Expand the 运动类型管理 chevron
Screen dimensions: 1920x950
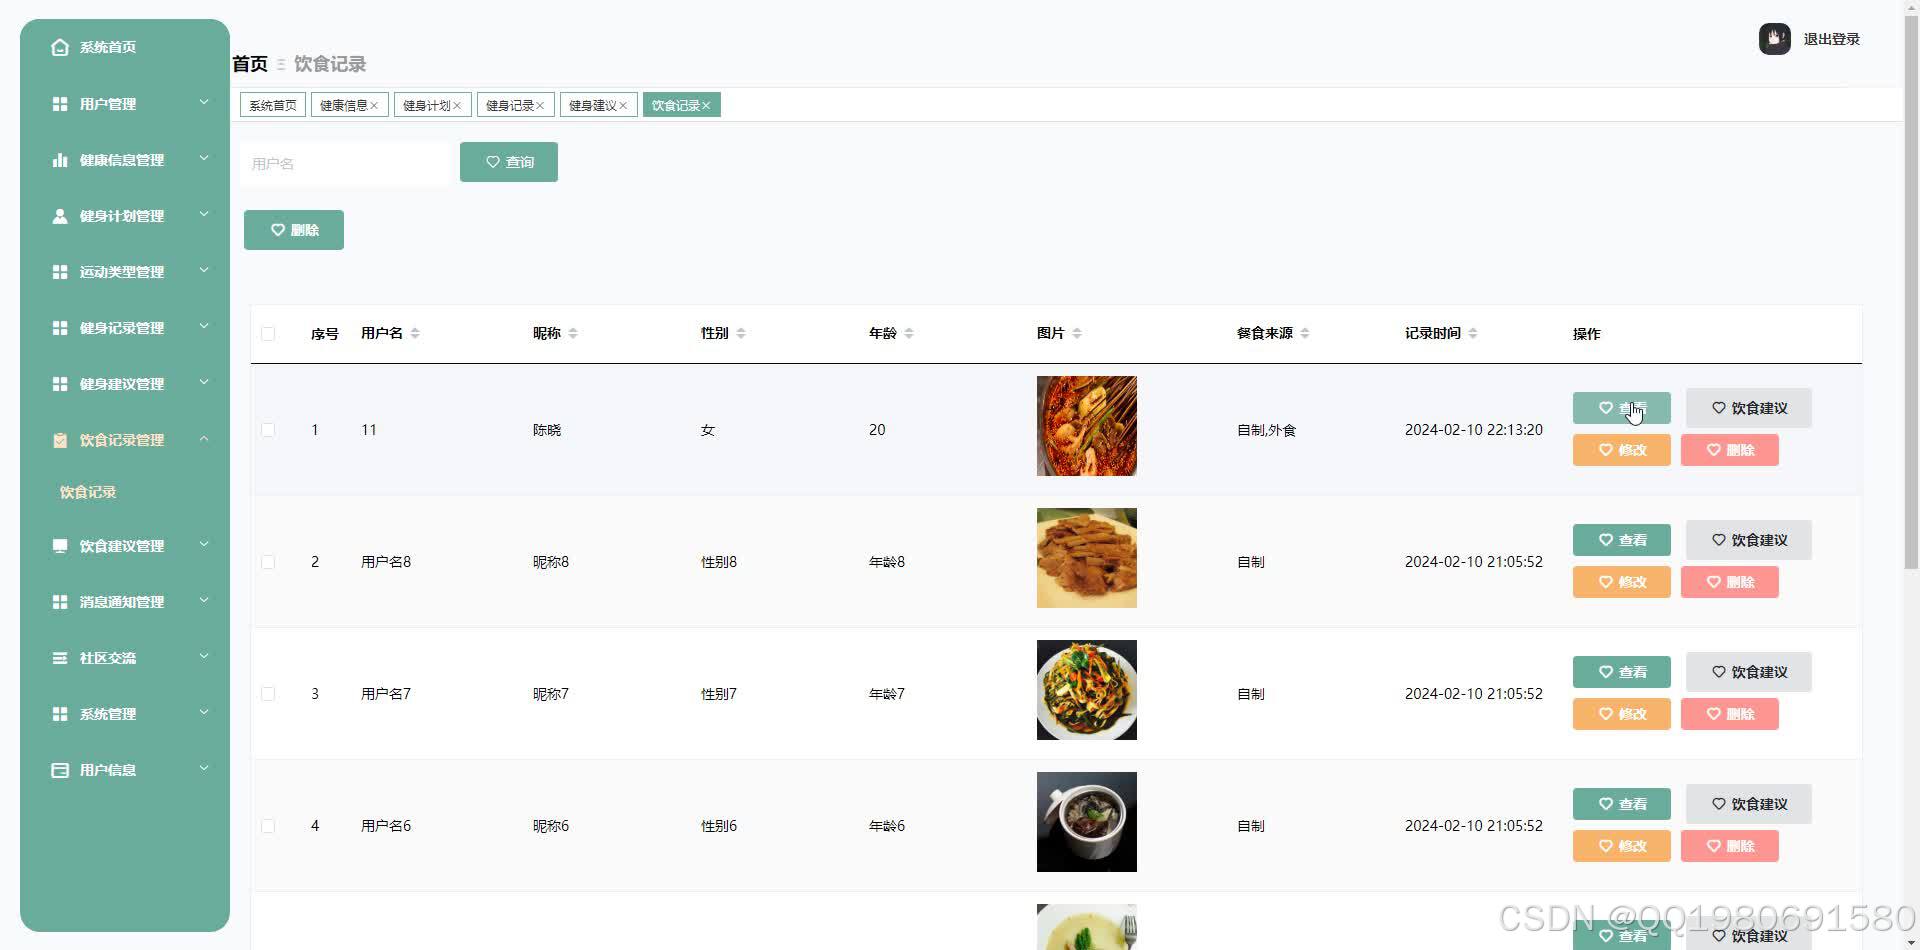[x=204, y=270]
